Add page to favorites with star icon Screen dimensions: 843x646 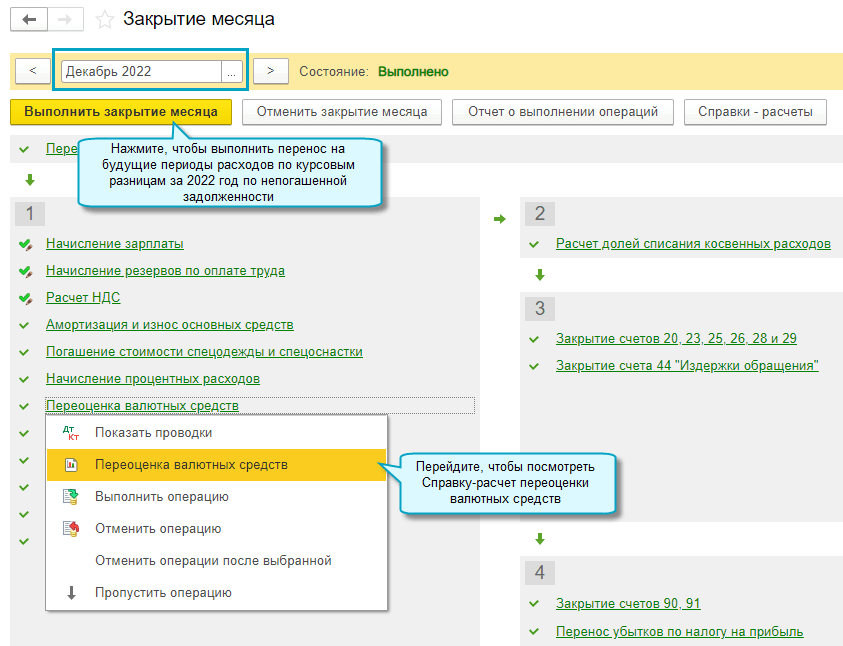point(104,20)
